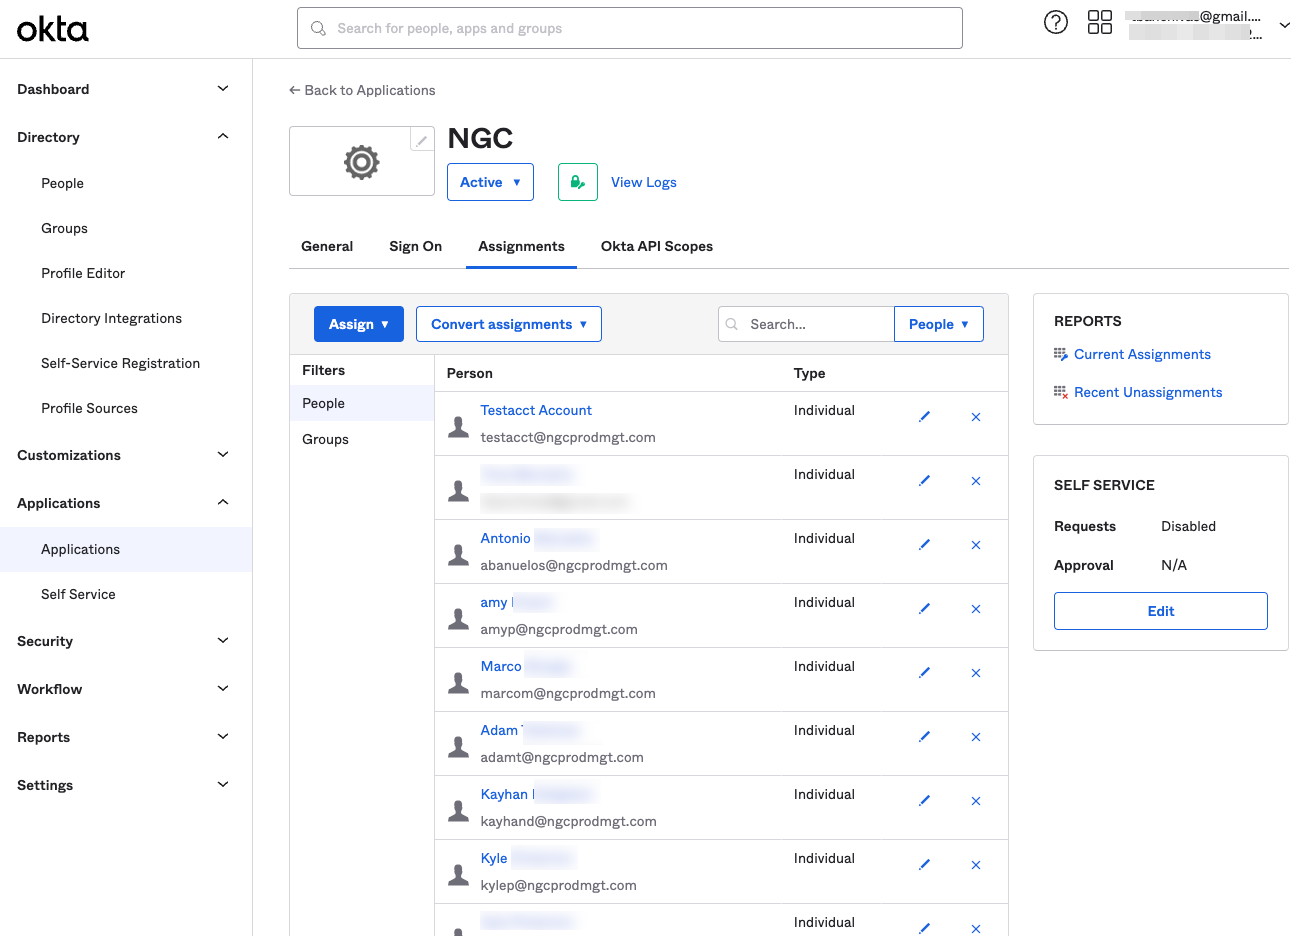
Task: Switch to the Okta API Scopes tab
Action: tap(656, 246)
